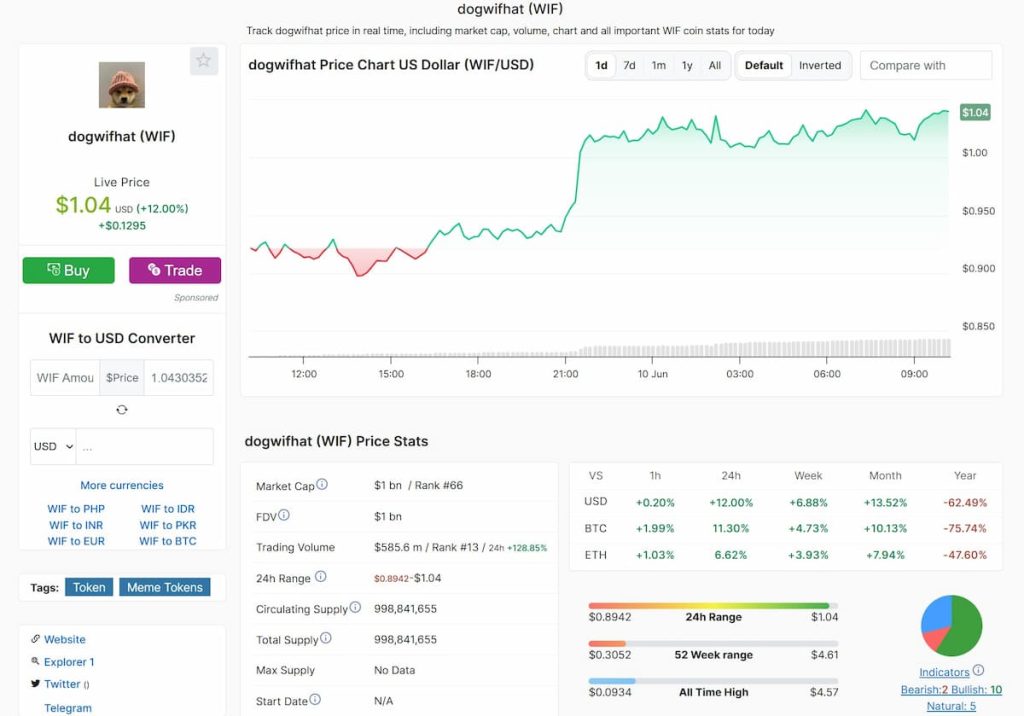Viewport: 1024px width, 716px height.
Task: Click the dogwifhat coin logo image
Action: point(122,85)
